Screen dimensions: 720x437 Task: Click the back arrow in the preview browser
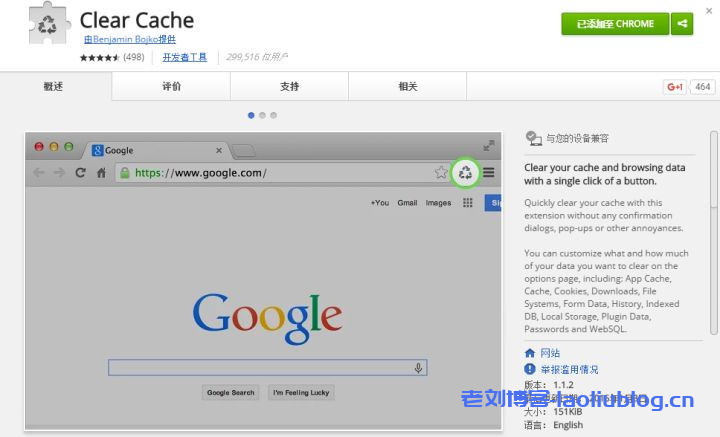[x=39, y=173]
